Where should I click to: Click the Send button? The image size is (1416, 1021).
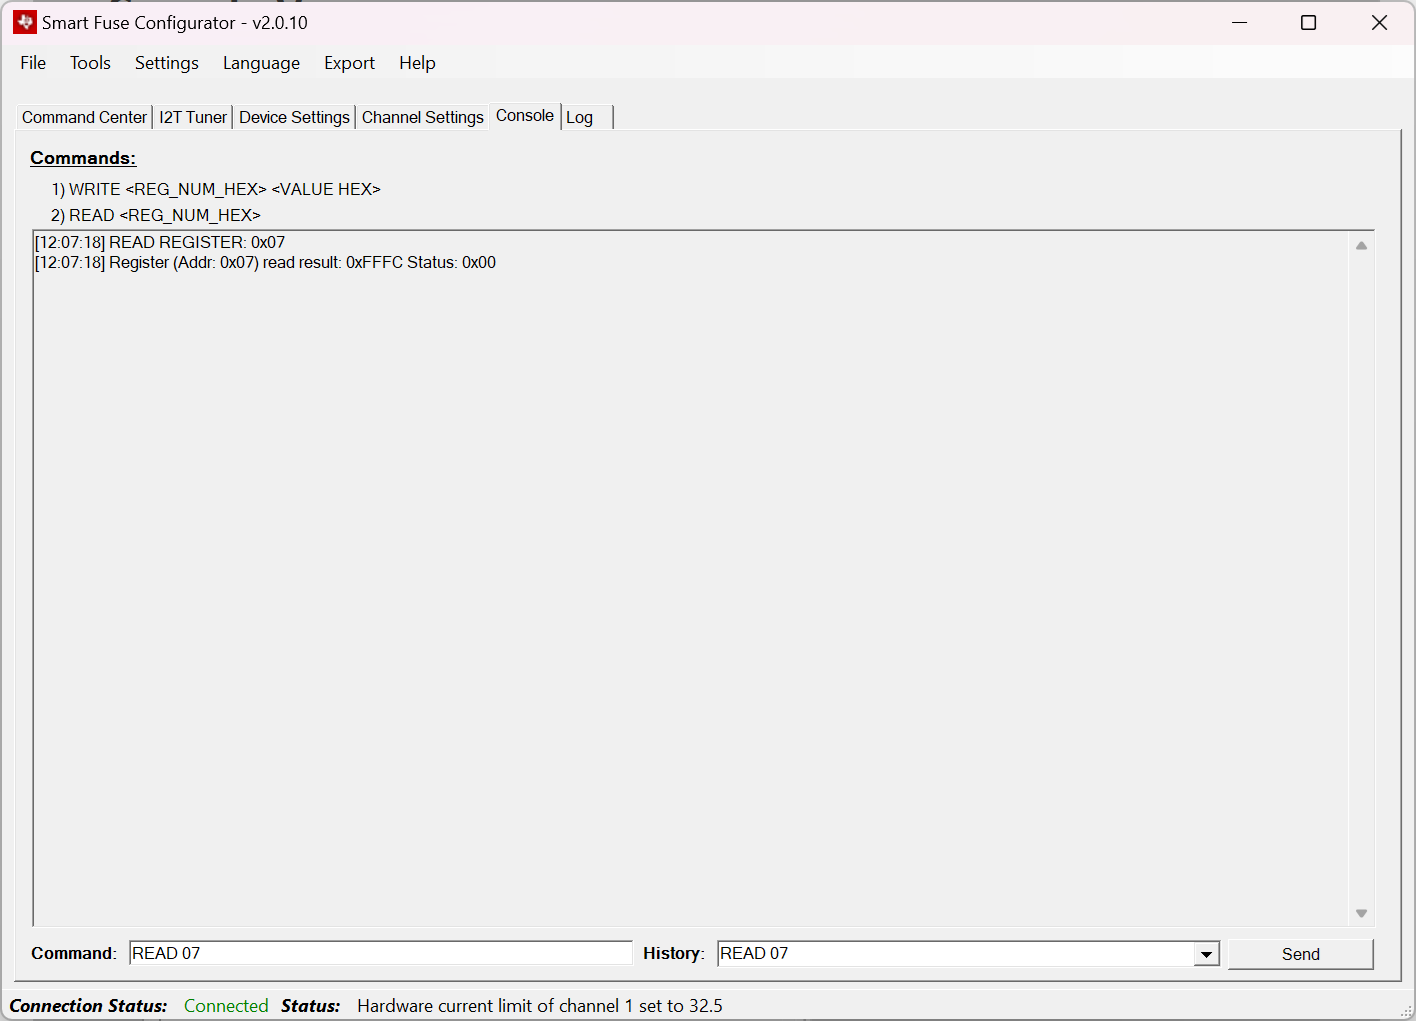tap(1300, 953)
